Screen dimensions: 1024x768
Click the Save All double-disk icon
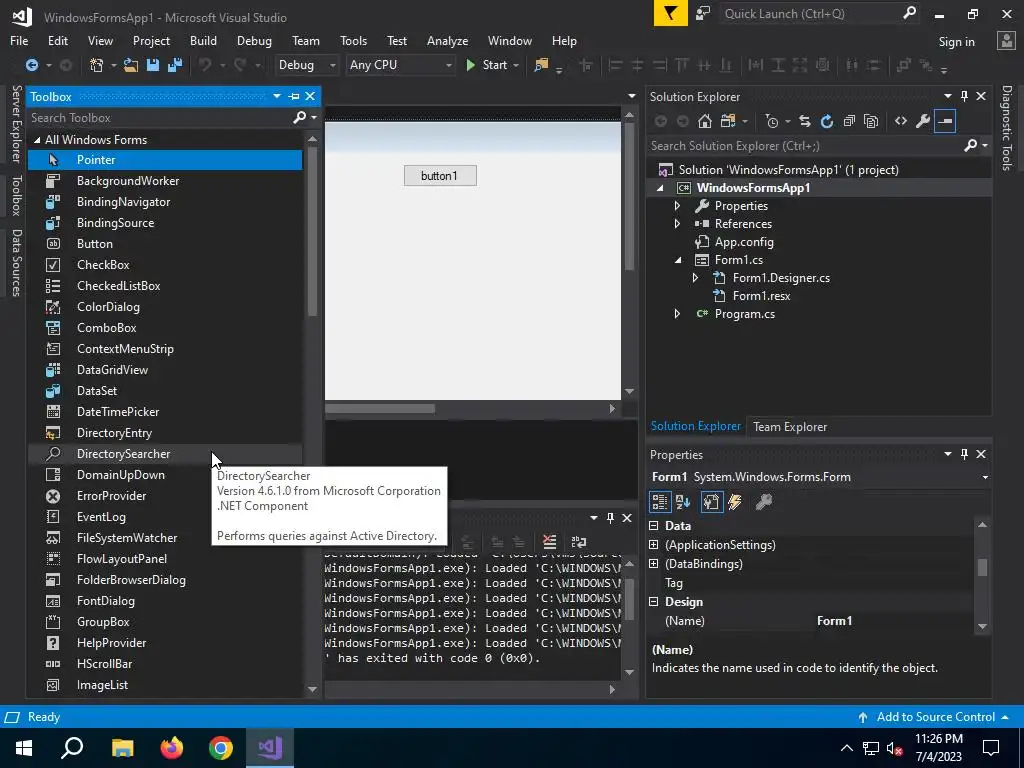(x=175, y=65)
